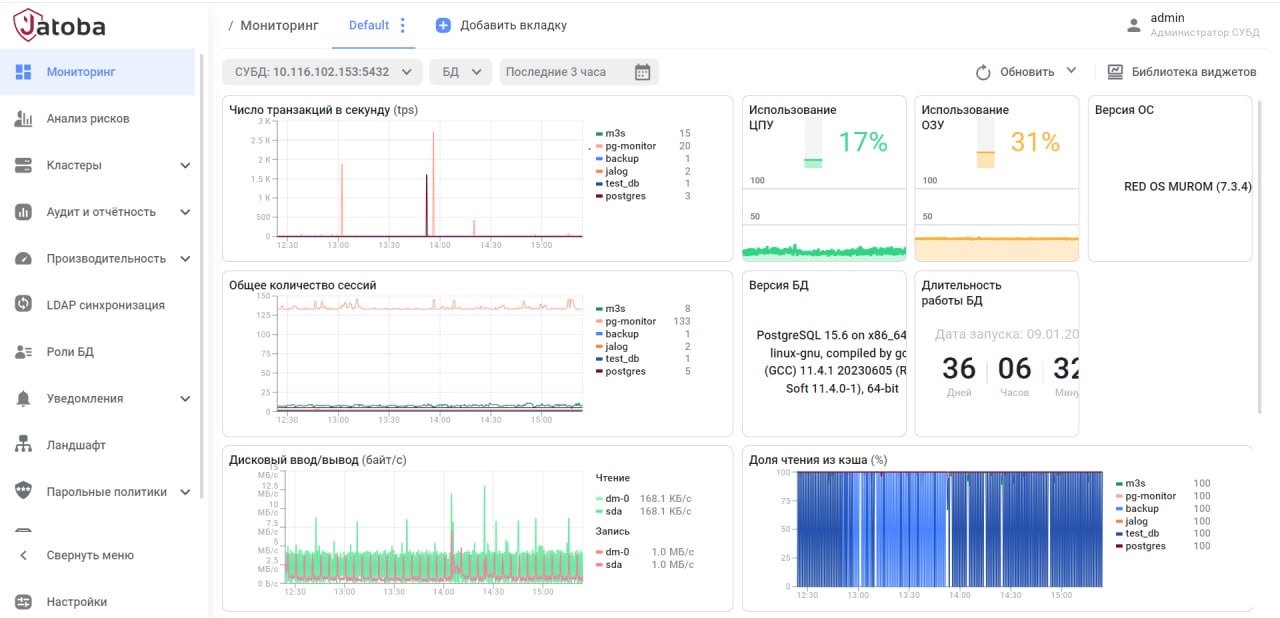1280x618 pixels.
Task: Click the Производительность gauge icon
Action: coord(23,258)
